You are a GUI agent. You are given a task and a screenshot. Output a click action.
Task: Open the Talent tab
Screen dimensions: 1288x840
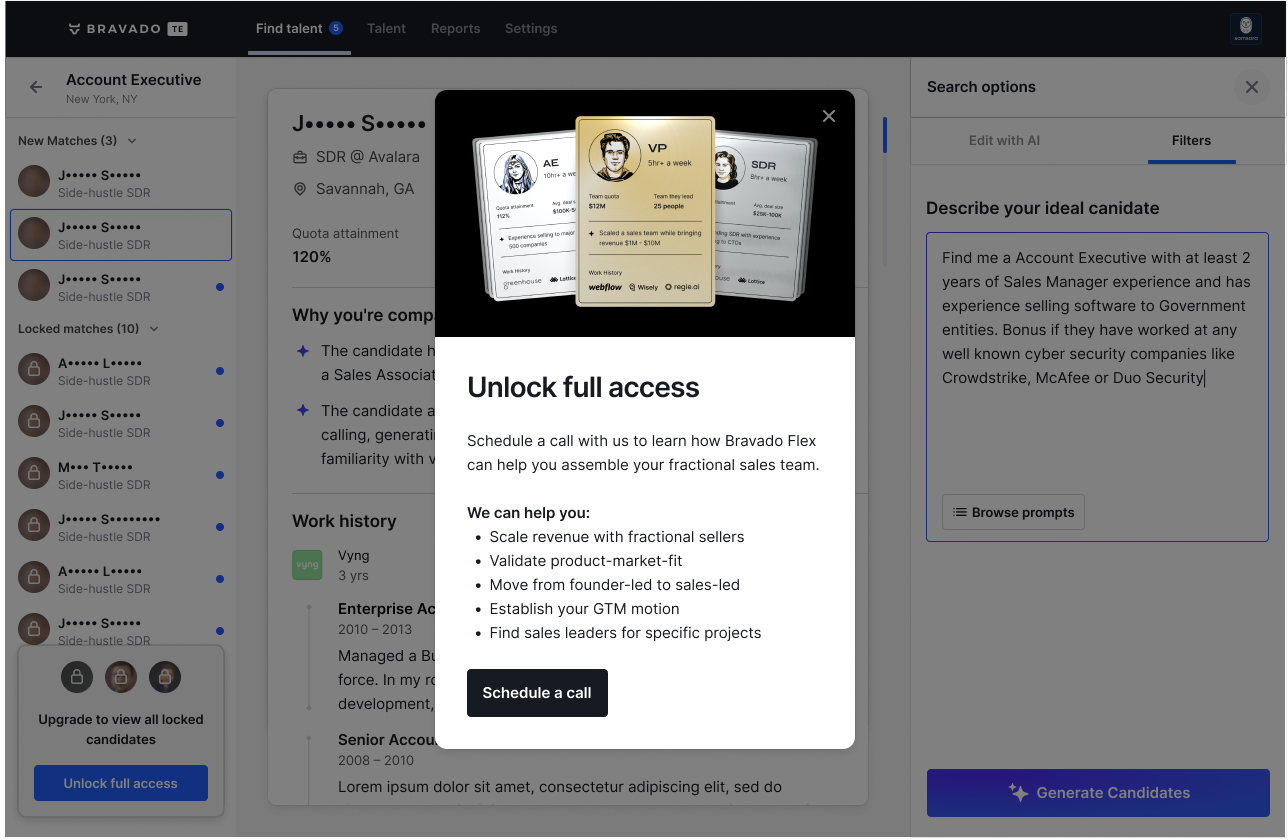(386, 28)
